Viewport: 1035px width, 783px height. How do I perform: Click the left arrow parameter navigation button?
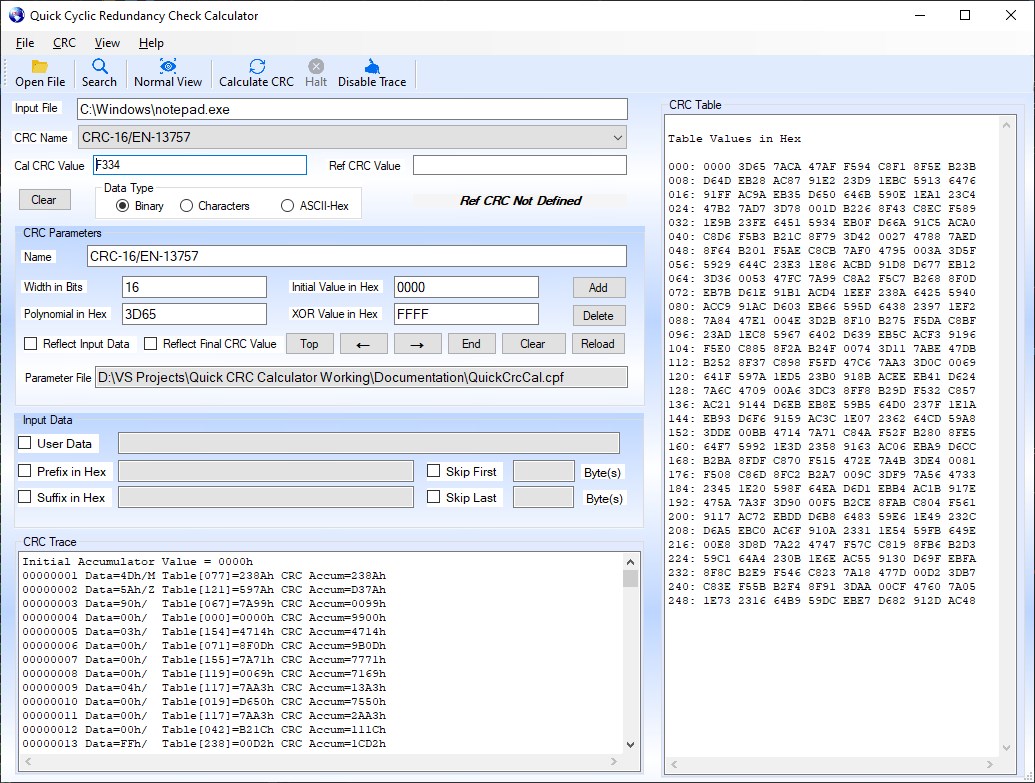coord(364,344)
